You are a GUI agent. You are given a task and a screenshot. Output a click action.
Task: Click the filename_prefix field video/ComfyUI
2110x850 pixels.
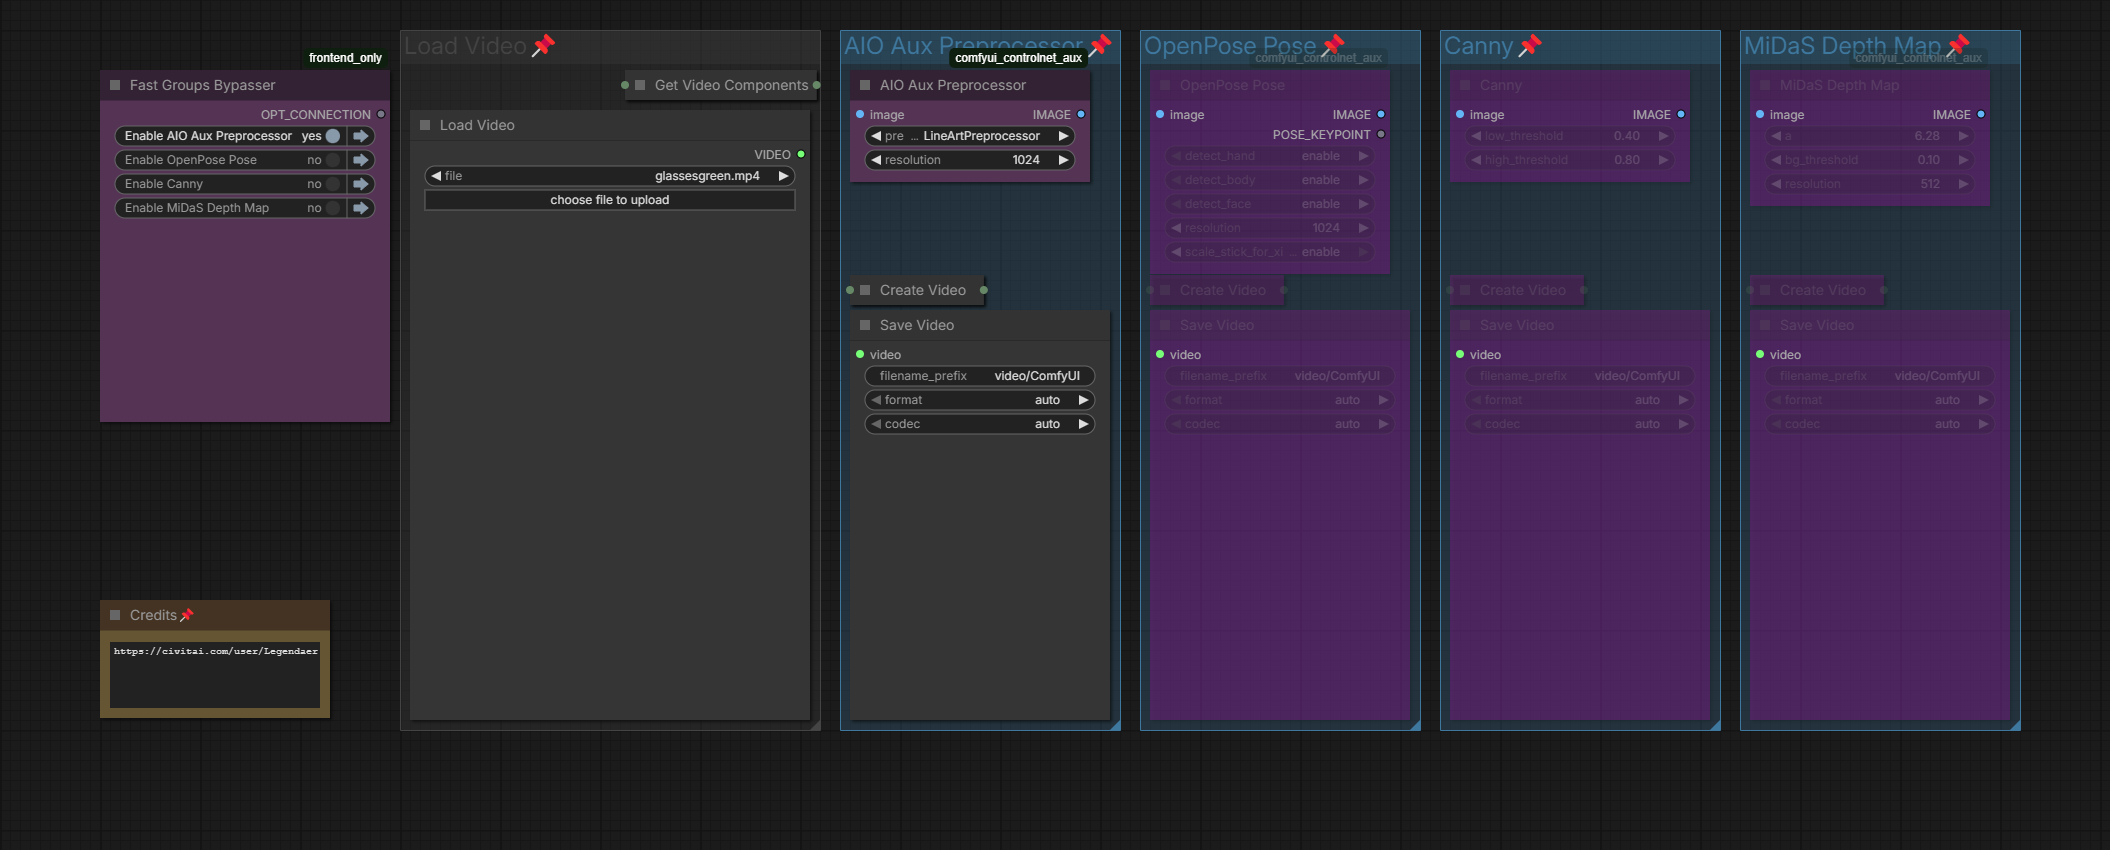[980, 376]
